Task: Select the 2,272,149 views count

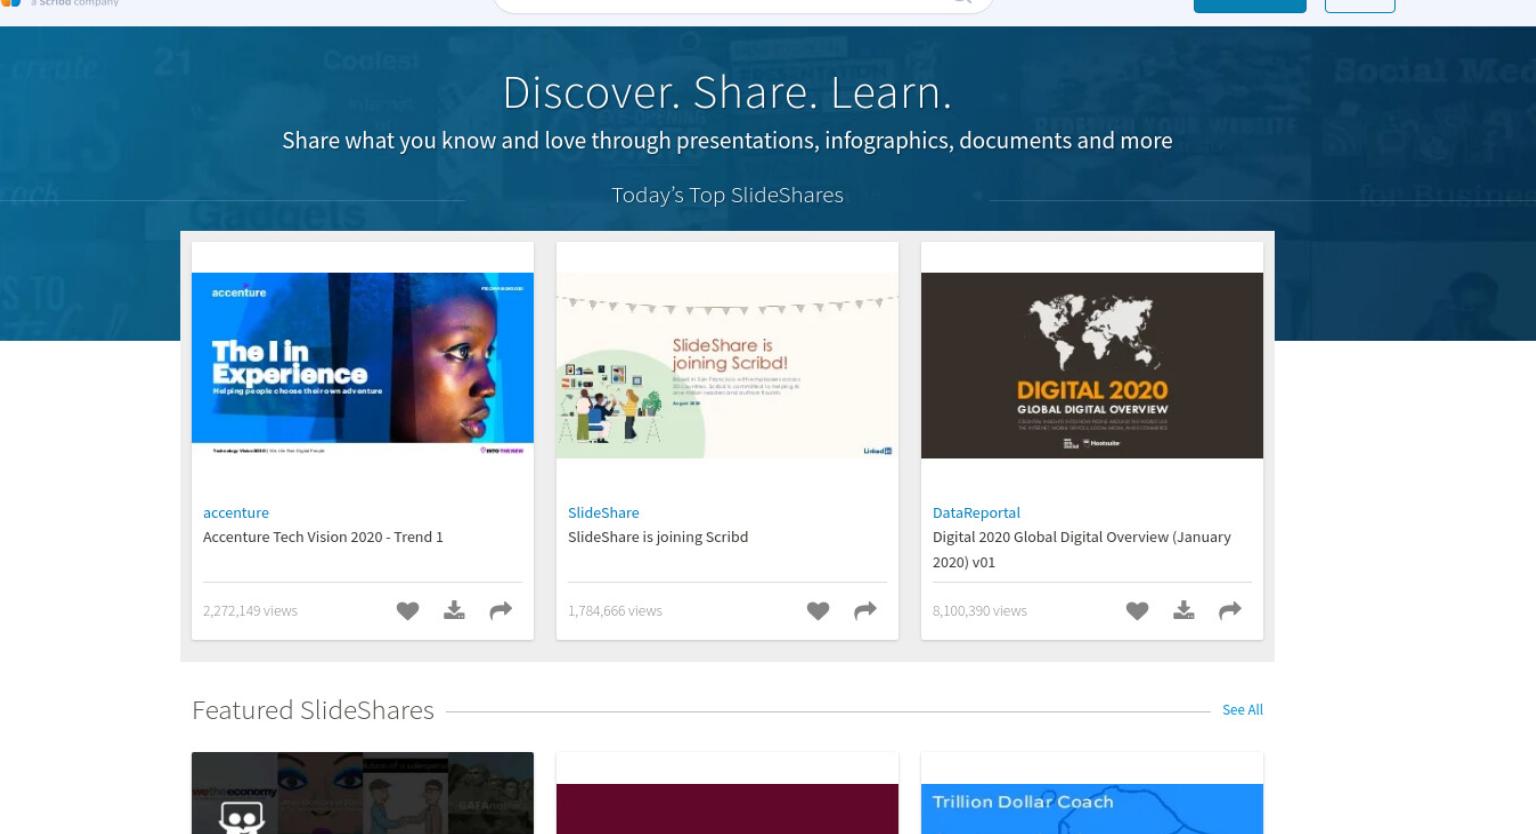Action: (x=250, y=611)
